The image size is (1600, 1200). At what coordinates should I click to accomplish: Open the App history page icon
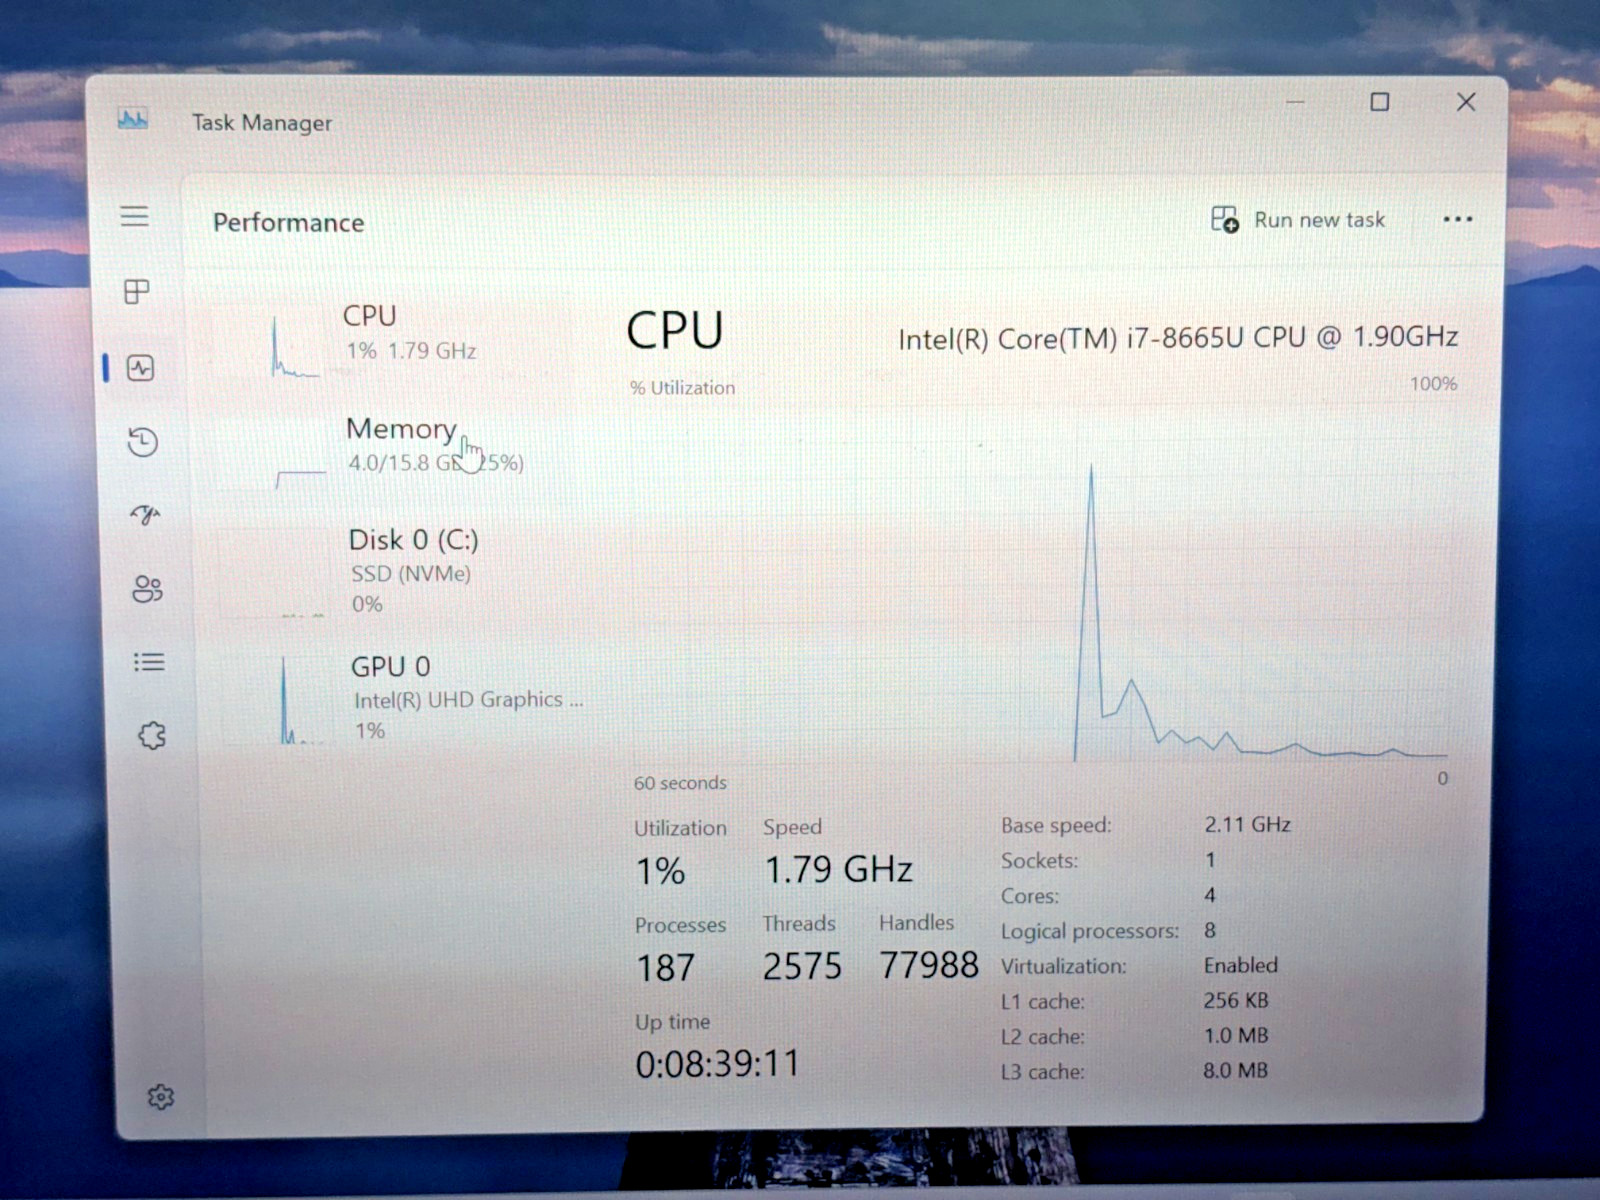click(143, 441)
